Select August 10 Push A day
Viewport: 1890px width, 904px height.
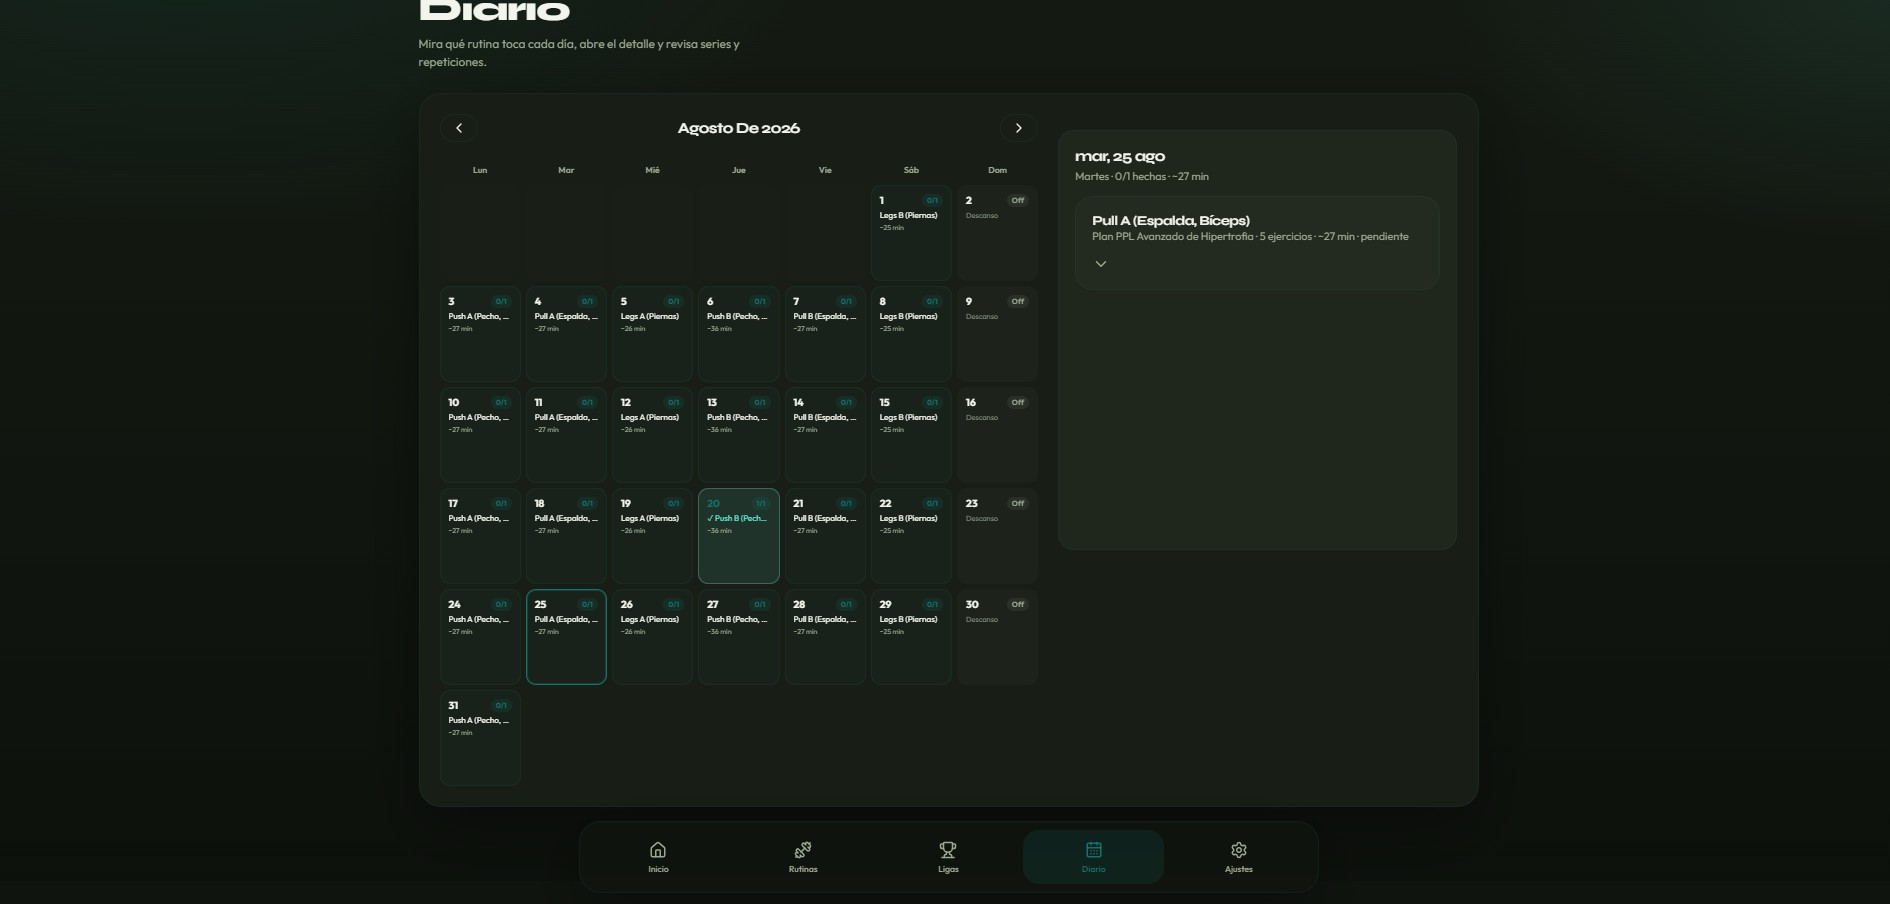tap(480, 435)
